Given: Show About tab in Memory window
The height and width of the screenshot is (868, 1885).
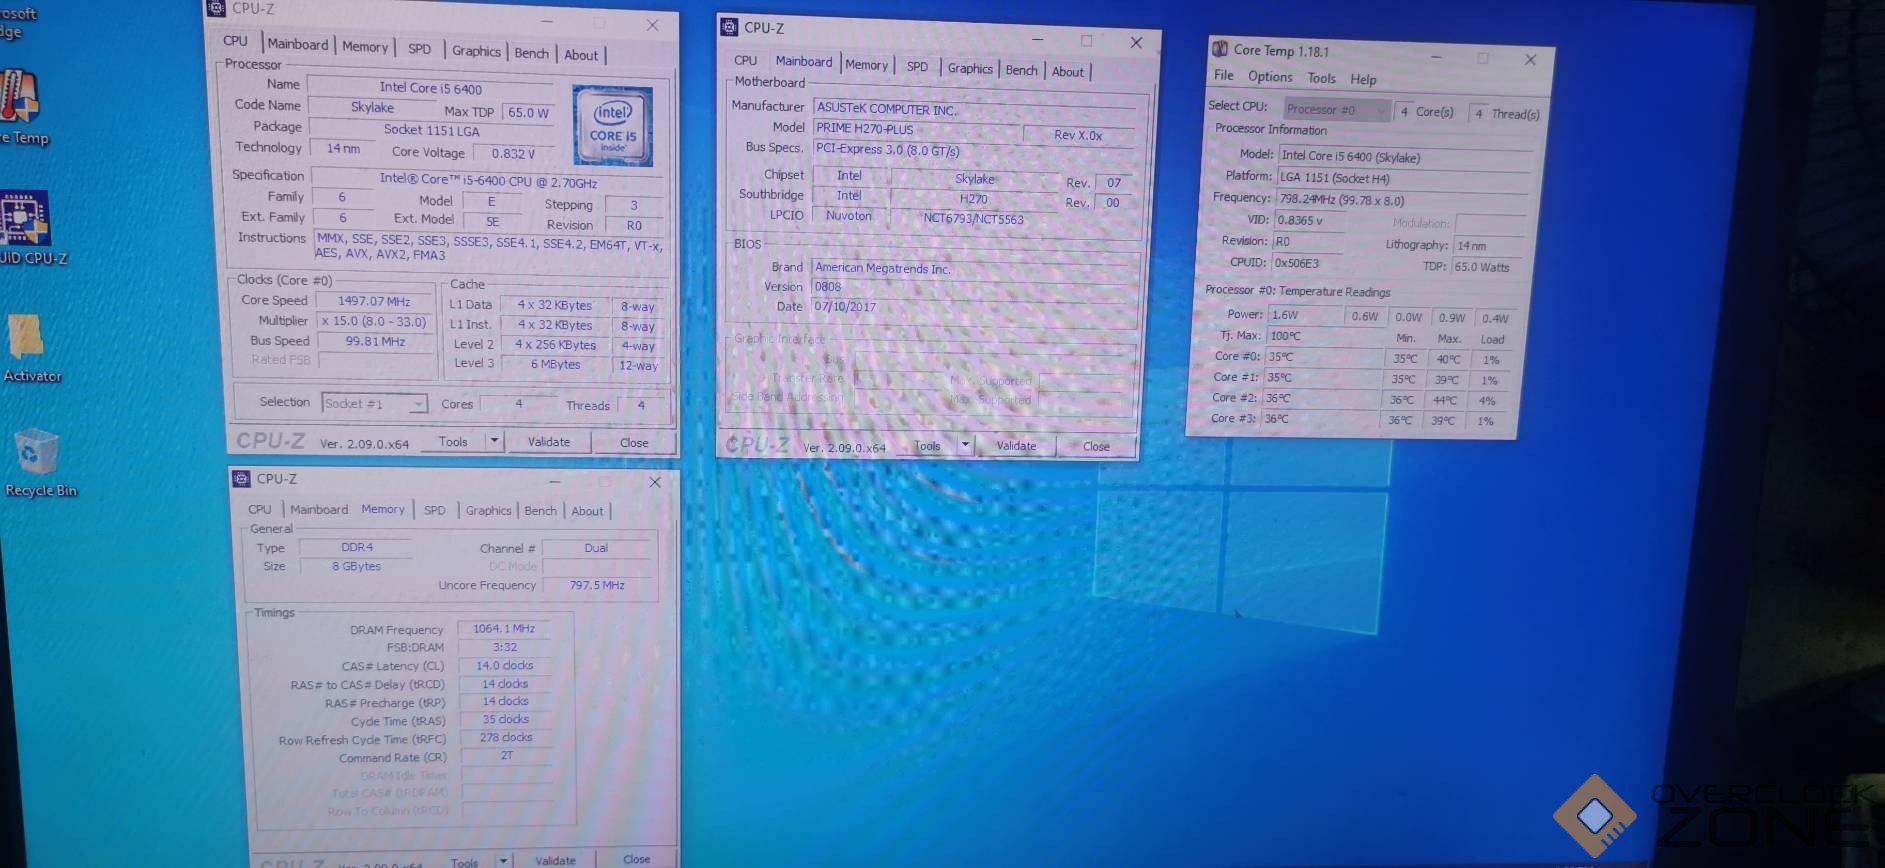Looking at the screenshot, I should point(587,511).
